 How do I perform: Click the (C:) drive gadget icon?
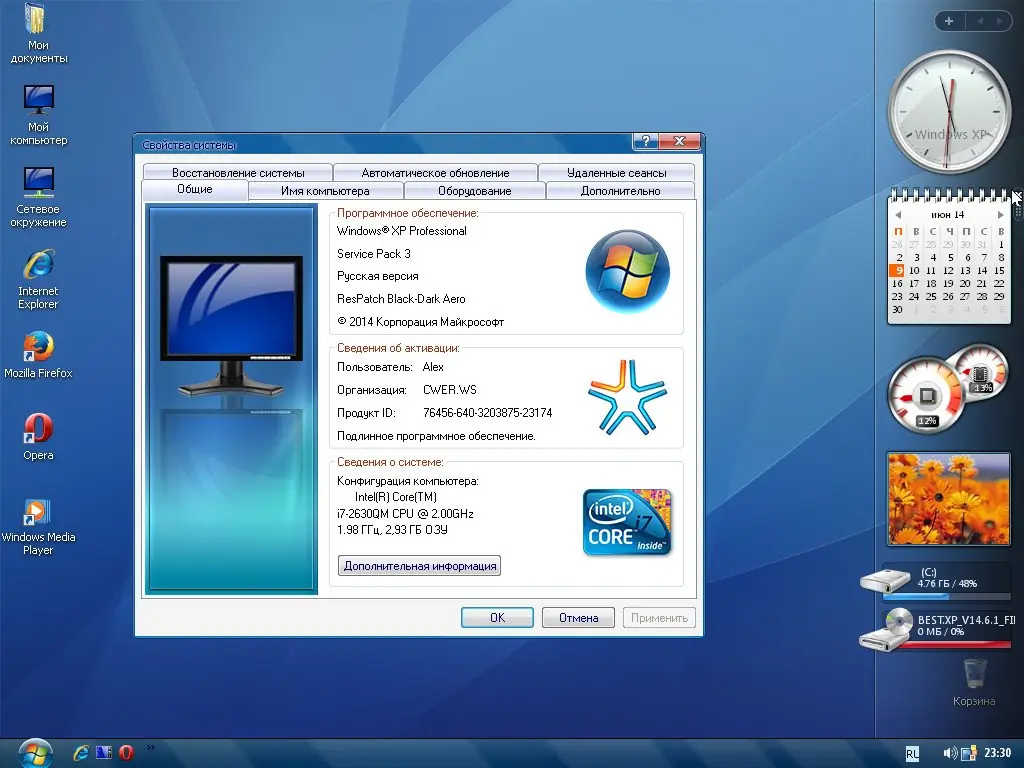click(x=885, y=579)
